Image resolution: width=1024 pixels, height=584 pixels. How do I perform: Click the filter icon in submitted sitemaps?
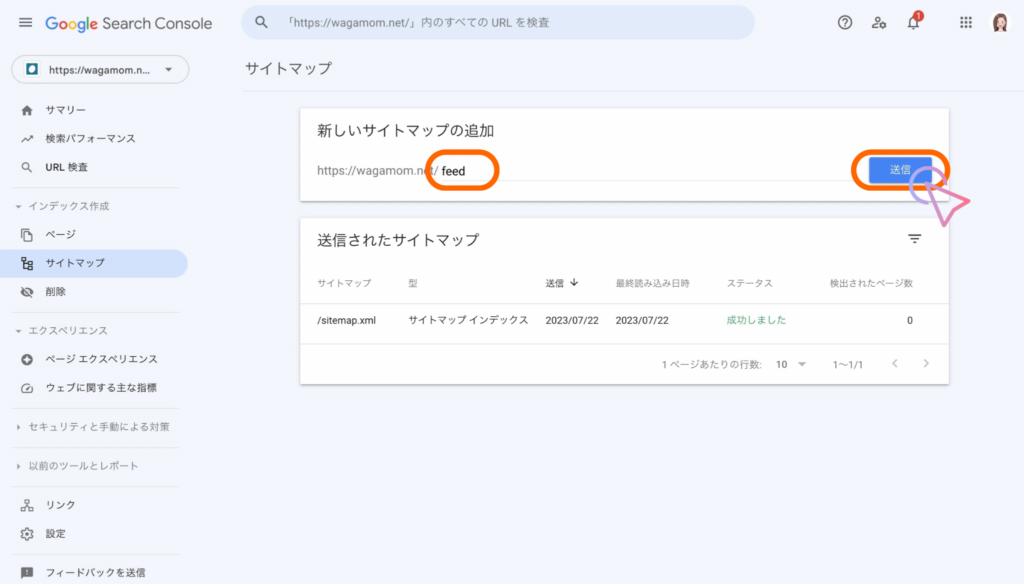coord(914,239)
